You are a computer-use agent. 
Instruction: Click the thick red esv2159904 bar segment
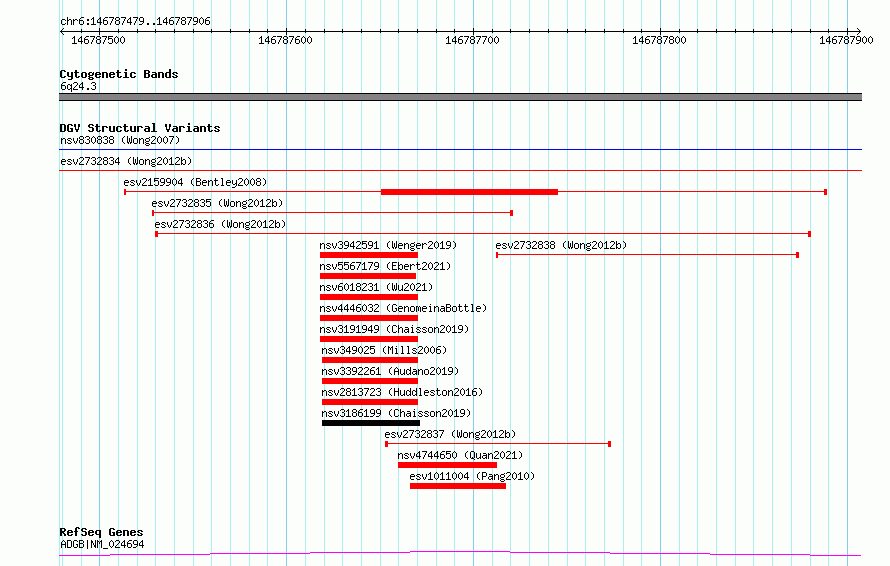click(x=469, y=192)
